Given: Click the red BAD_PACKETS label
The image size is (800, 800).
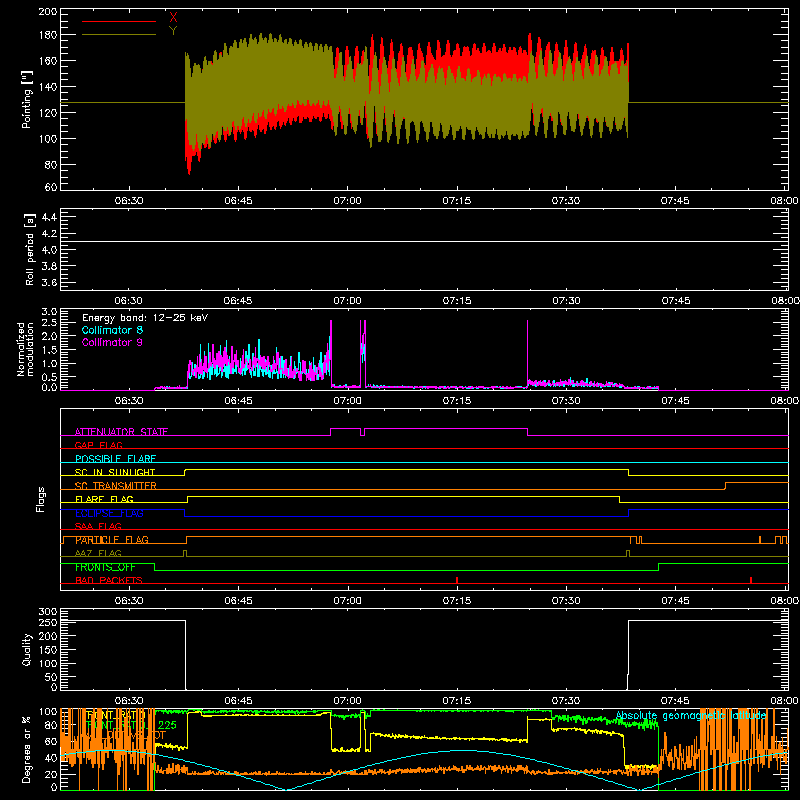Looking at the screenshot, I should pyautogui.click(x=109, y=580).
